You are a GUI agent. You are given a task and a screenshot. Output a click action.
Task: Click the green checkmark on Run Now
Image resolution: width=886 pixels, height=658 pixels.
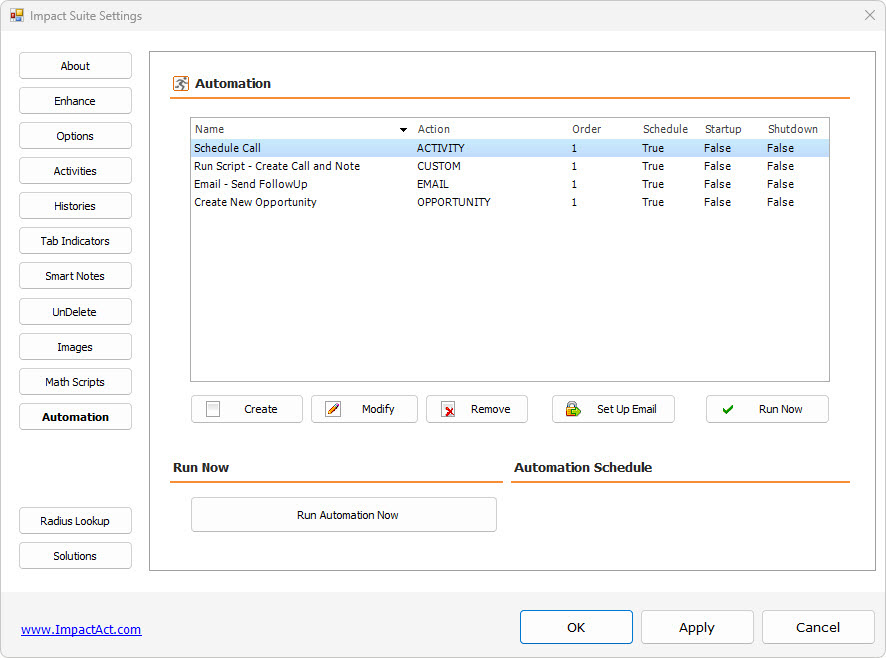click(x=728, y=409)
